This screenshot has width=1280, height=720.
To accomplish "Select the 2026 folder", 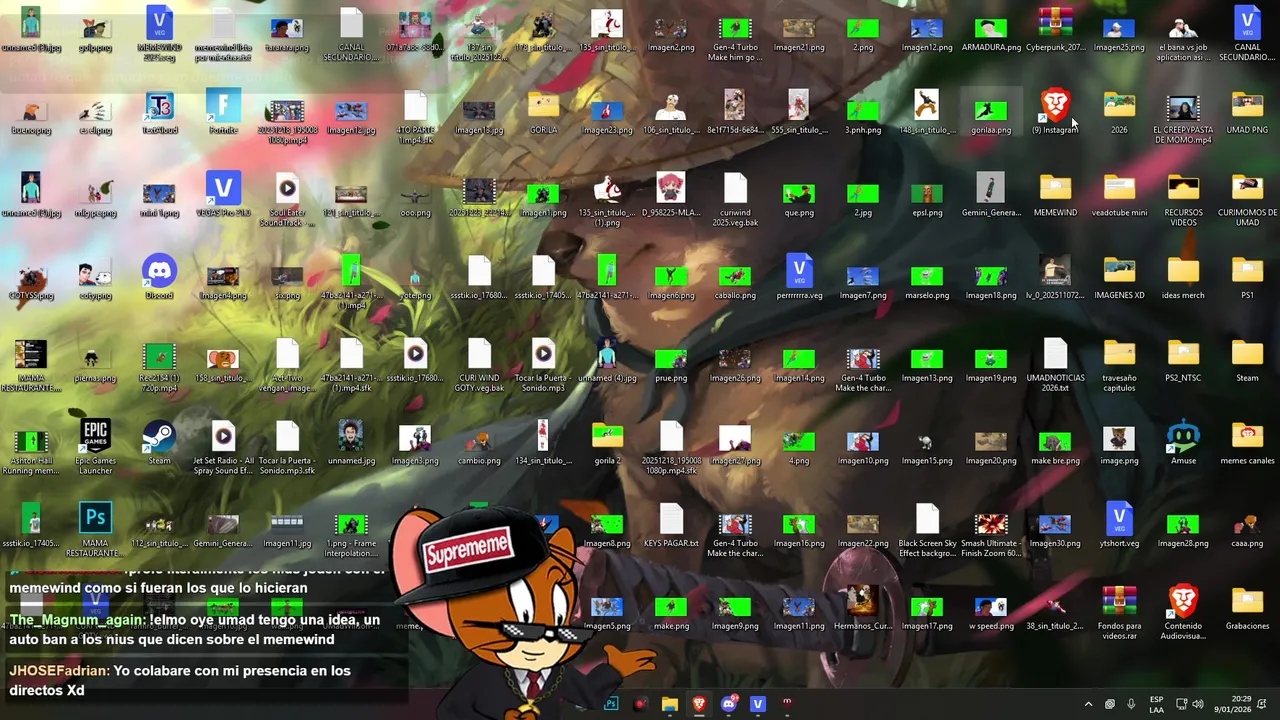I will click(1119, 112).
